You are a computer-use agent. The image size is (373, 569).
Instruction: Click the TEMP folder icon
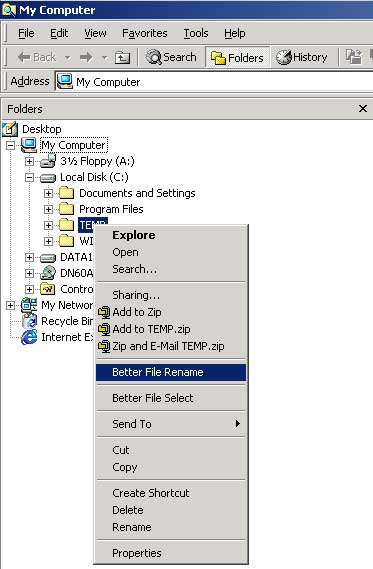click(66, 225)
